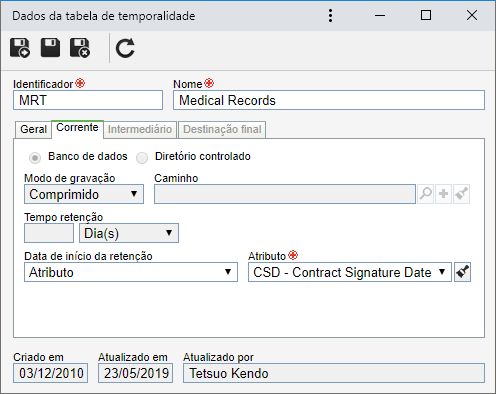Open the CSD - Contract Signature Date dropdown

tap(350, 272)
